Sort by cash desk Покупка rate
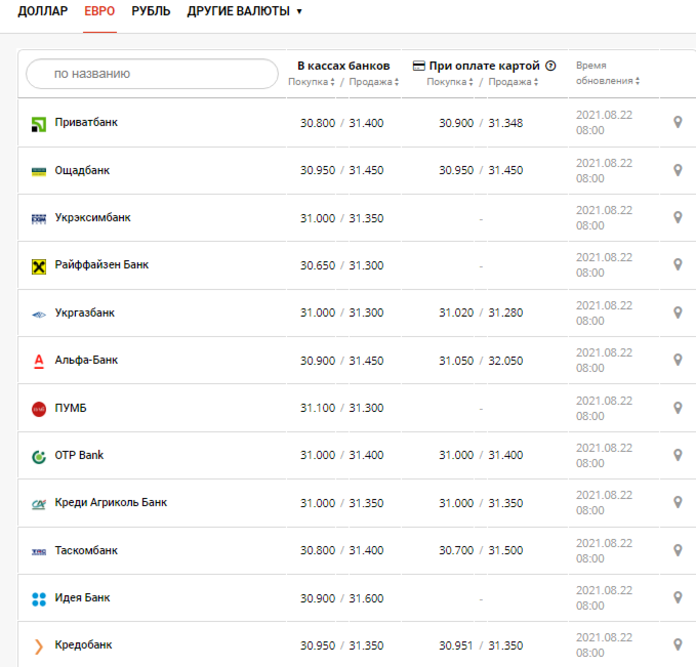Viewport: 696px width, 667px height. (311, 82)
